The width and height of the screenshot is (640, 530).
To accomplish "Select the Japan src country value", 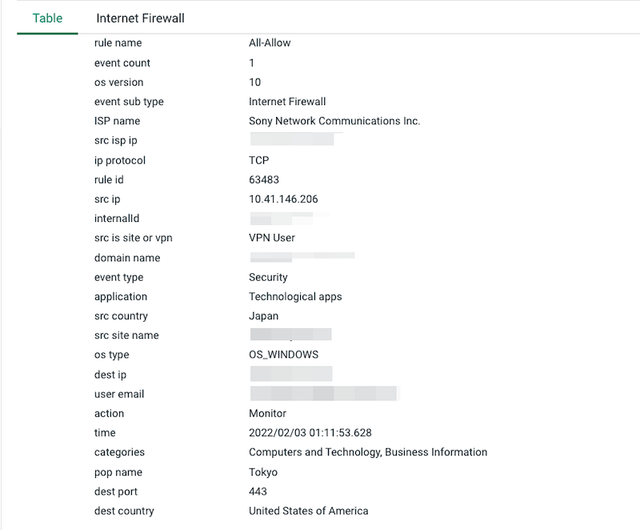I will pos(263,316).
